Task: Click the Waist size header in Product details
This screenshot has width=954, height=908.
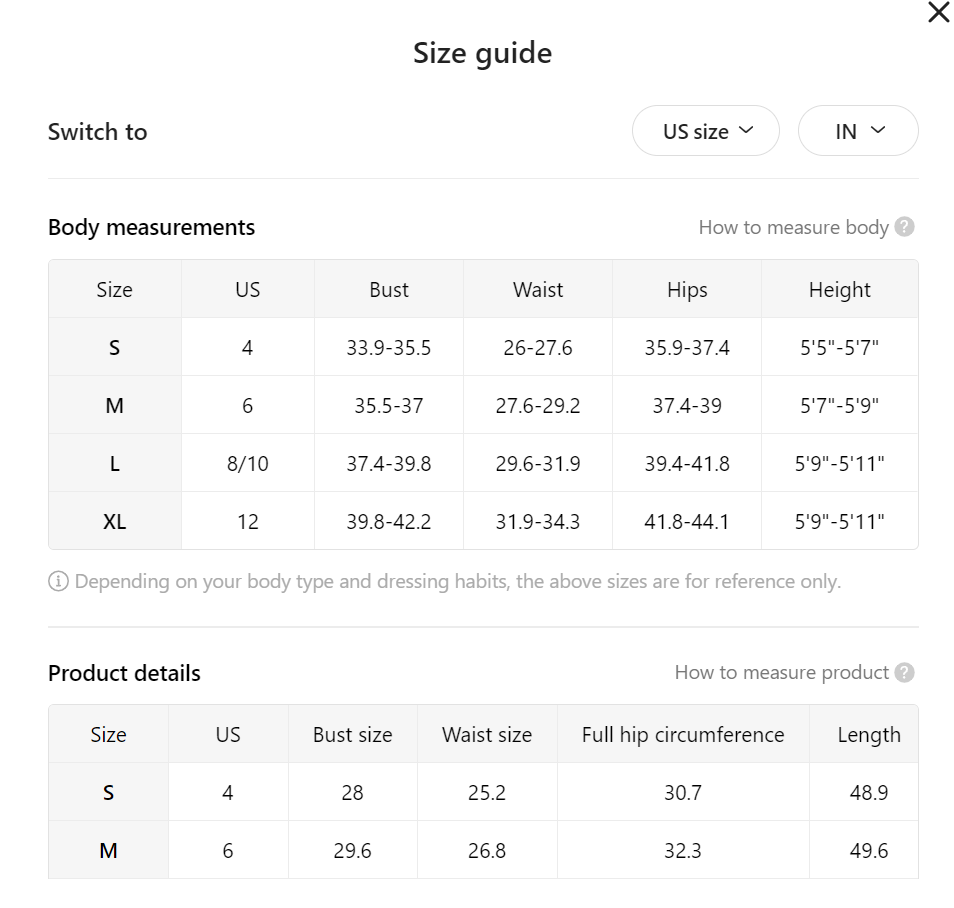Action: click(487, 735)
